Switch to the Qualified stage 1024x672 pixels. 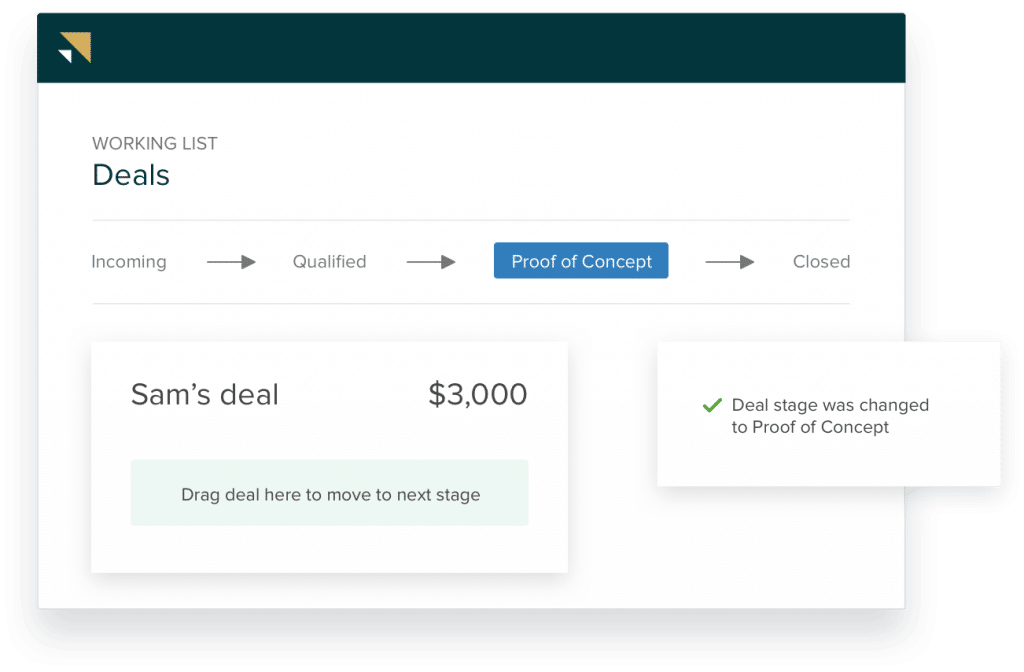tap(329, 262)
